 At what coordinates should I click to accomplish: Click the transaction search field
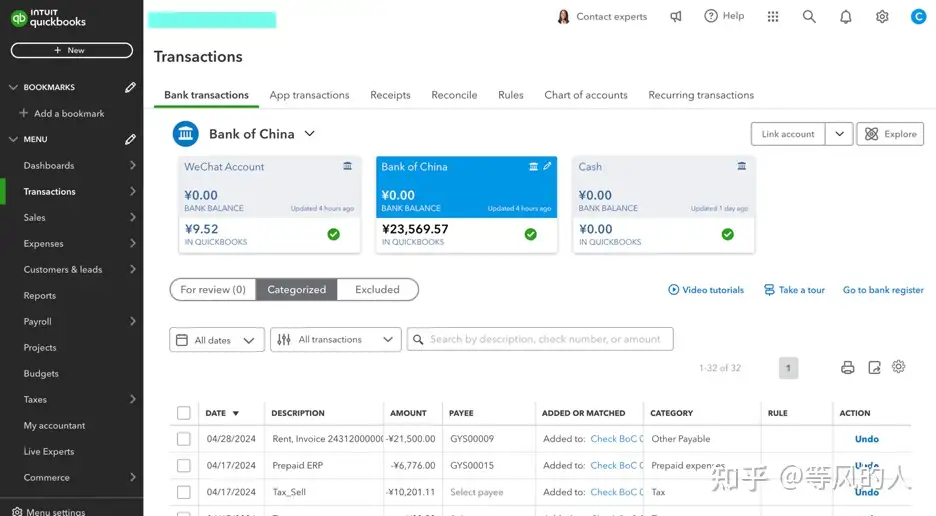tap(540, 339)
